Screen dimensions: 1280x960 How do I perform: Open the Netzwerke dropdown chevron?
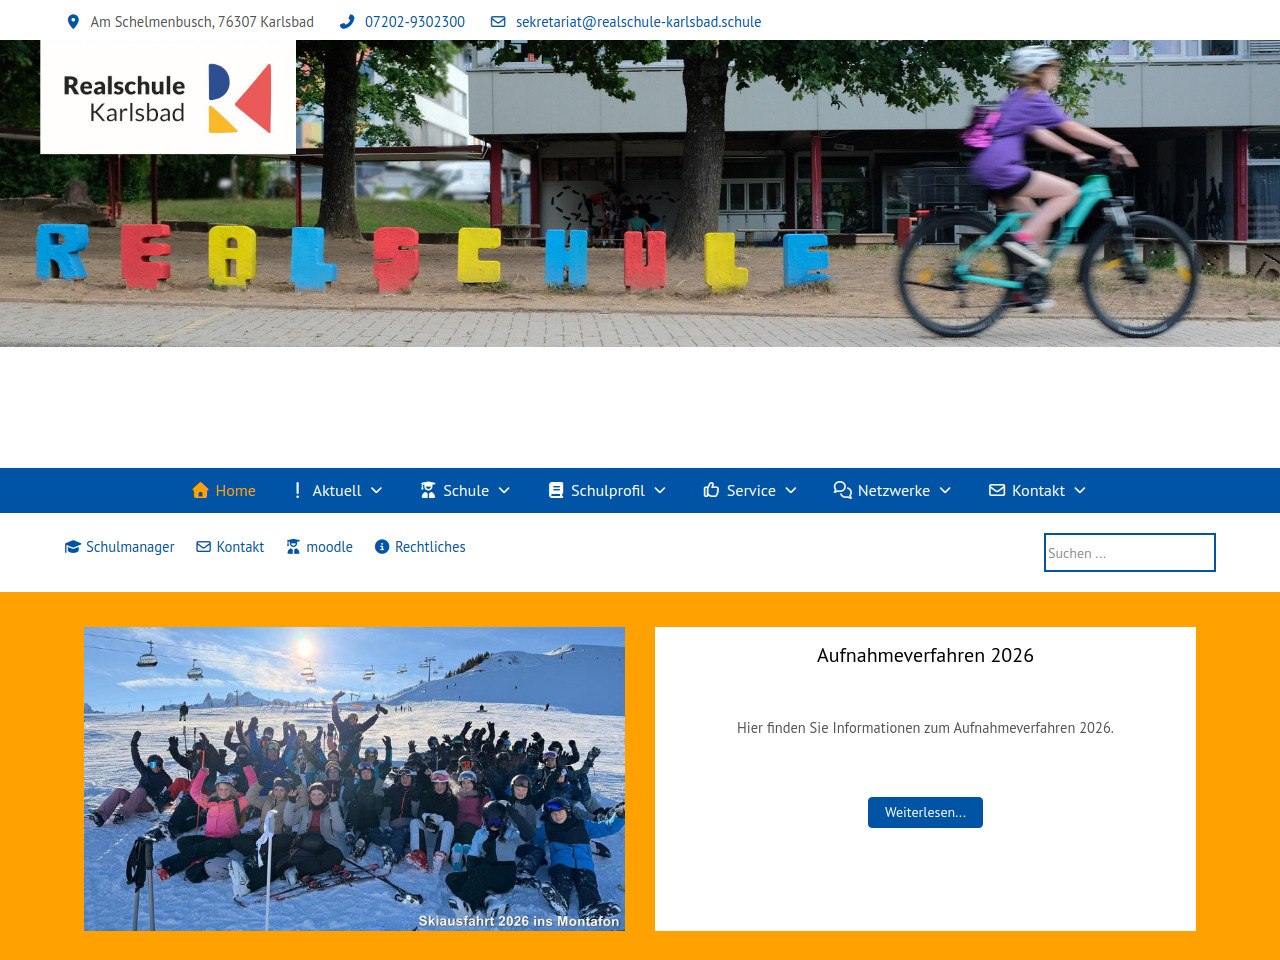(x=945, y=490)
